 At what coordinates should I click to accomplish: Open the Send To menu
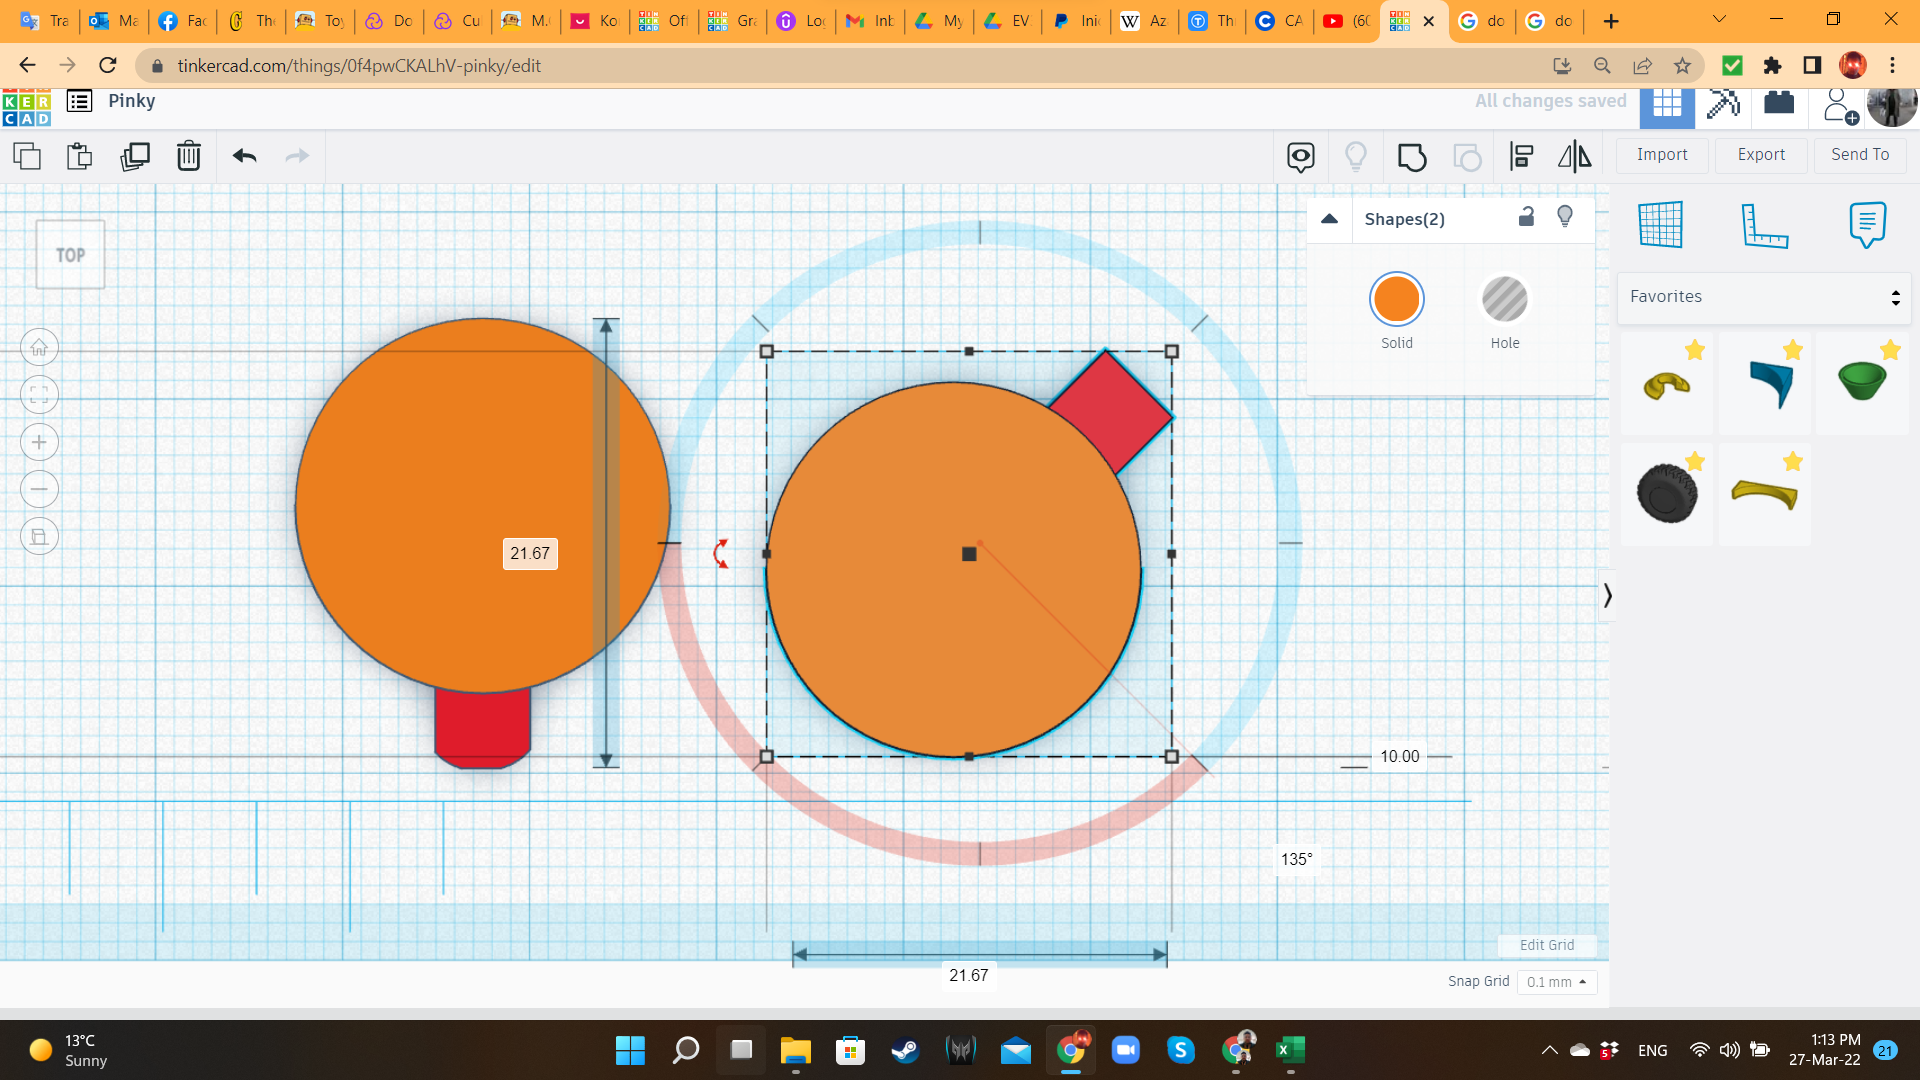pyautogui.click(x=1859, y=155)
